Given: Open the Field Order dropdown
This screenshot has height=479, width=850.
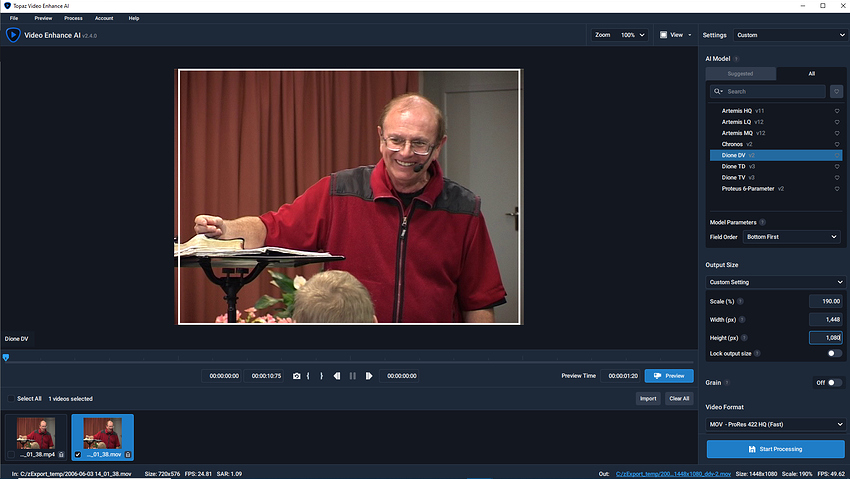Looking at the screenshot, I should pyautogui.click(x=791, y=237).
